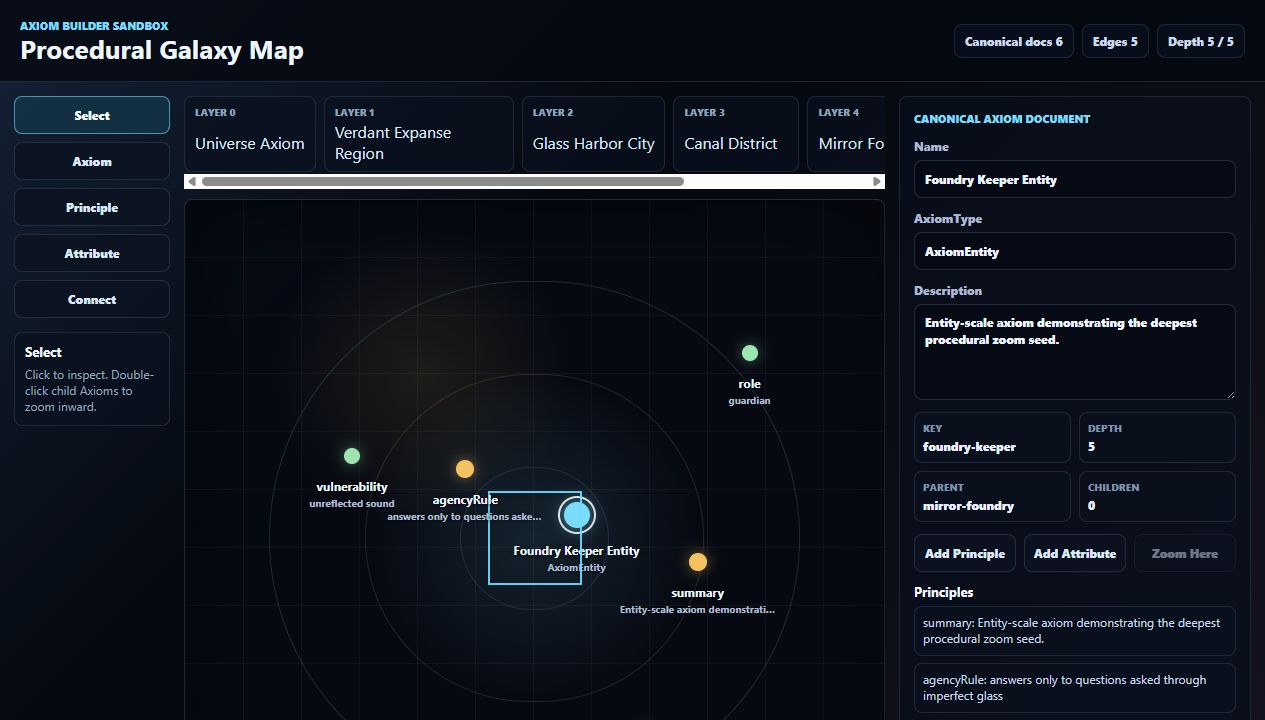Activate the Select tool
This screenshot has width=1265, height=720.
pos(92,115)
